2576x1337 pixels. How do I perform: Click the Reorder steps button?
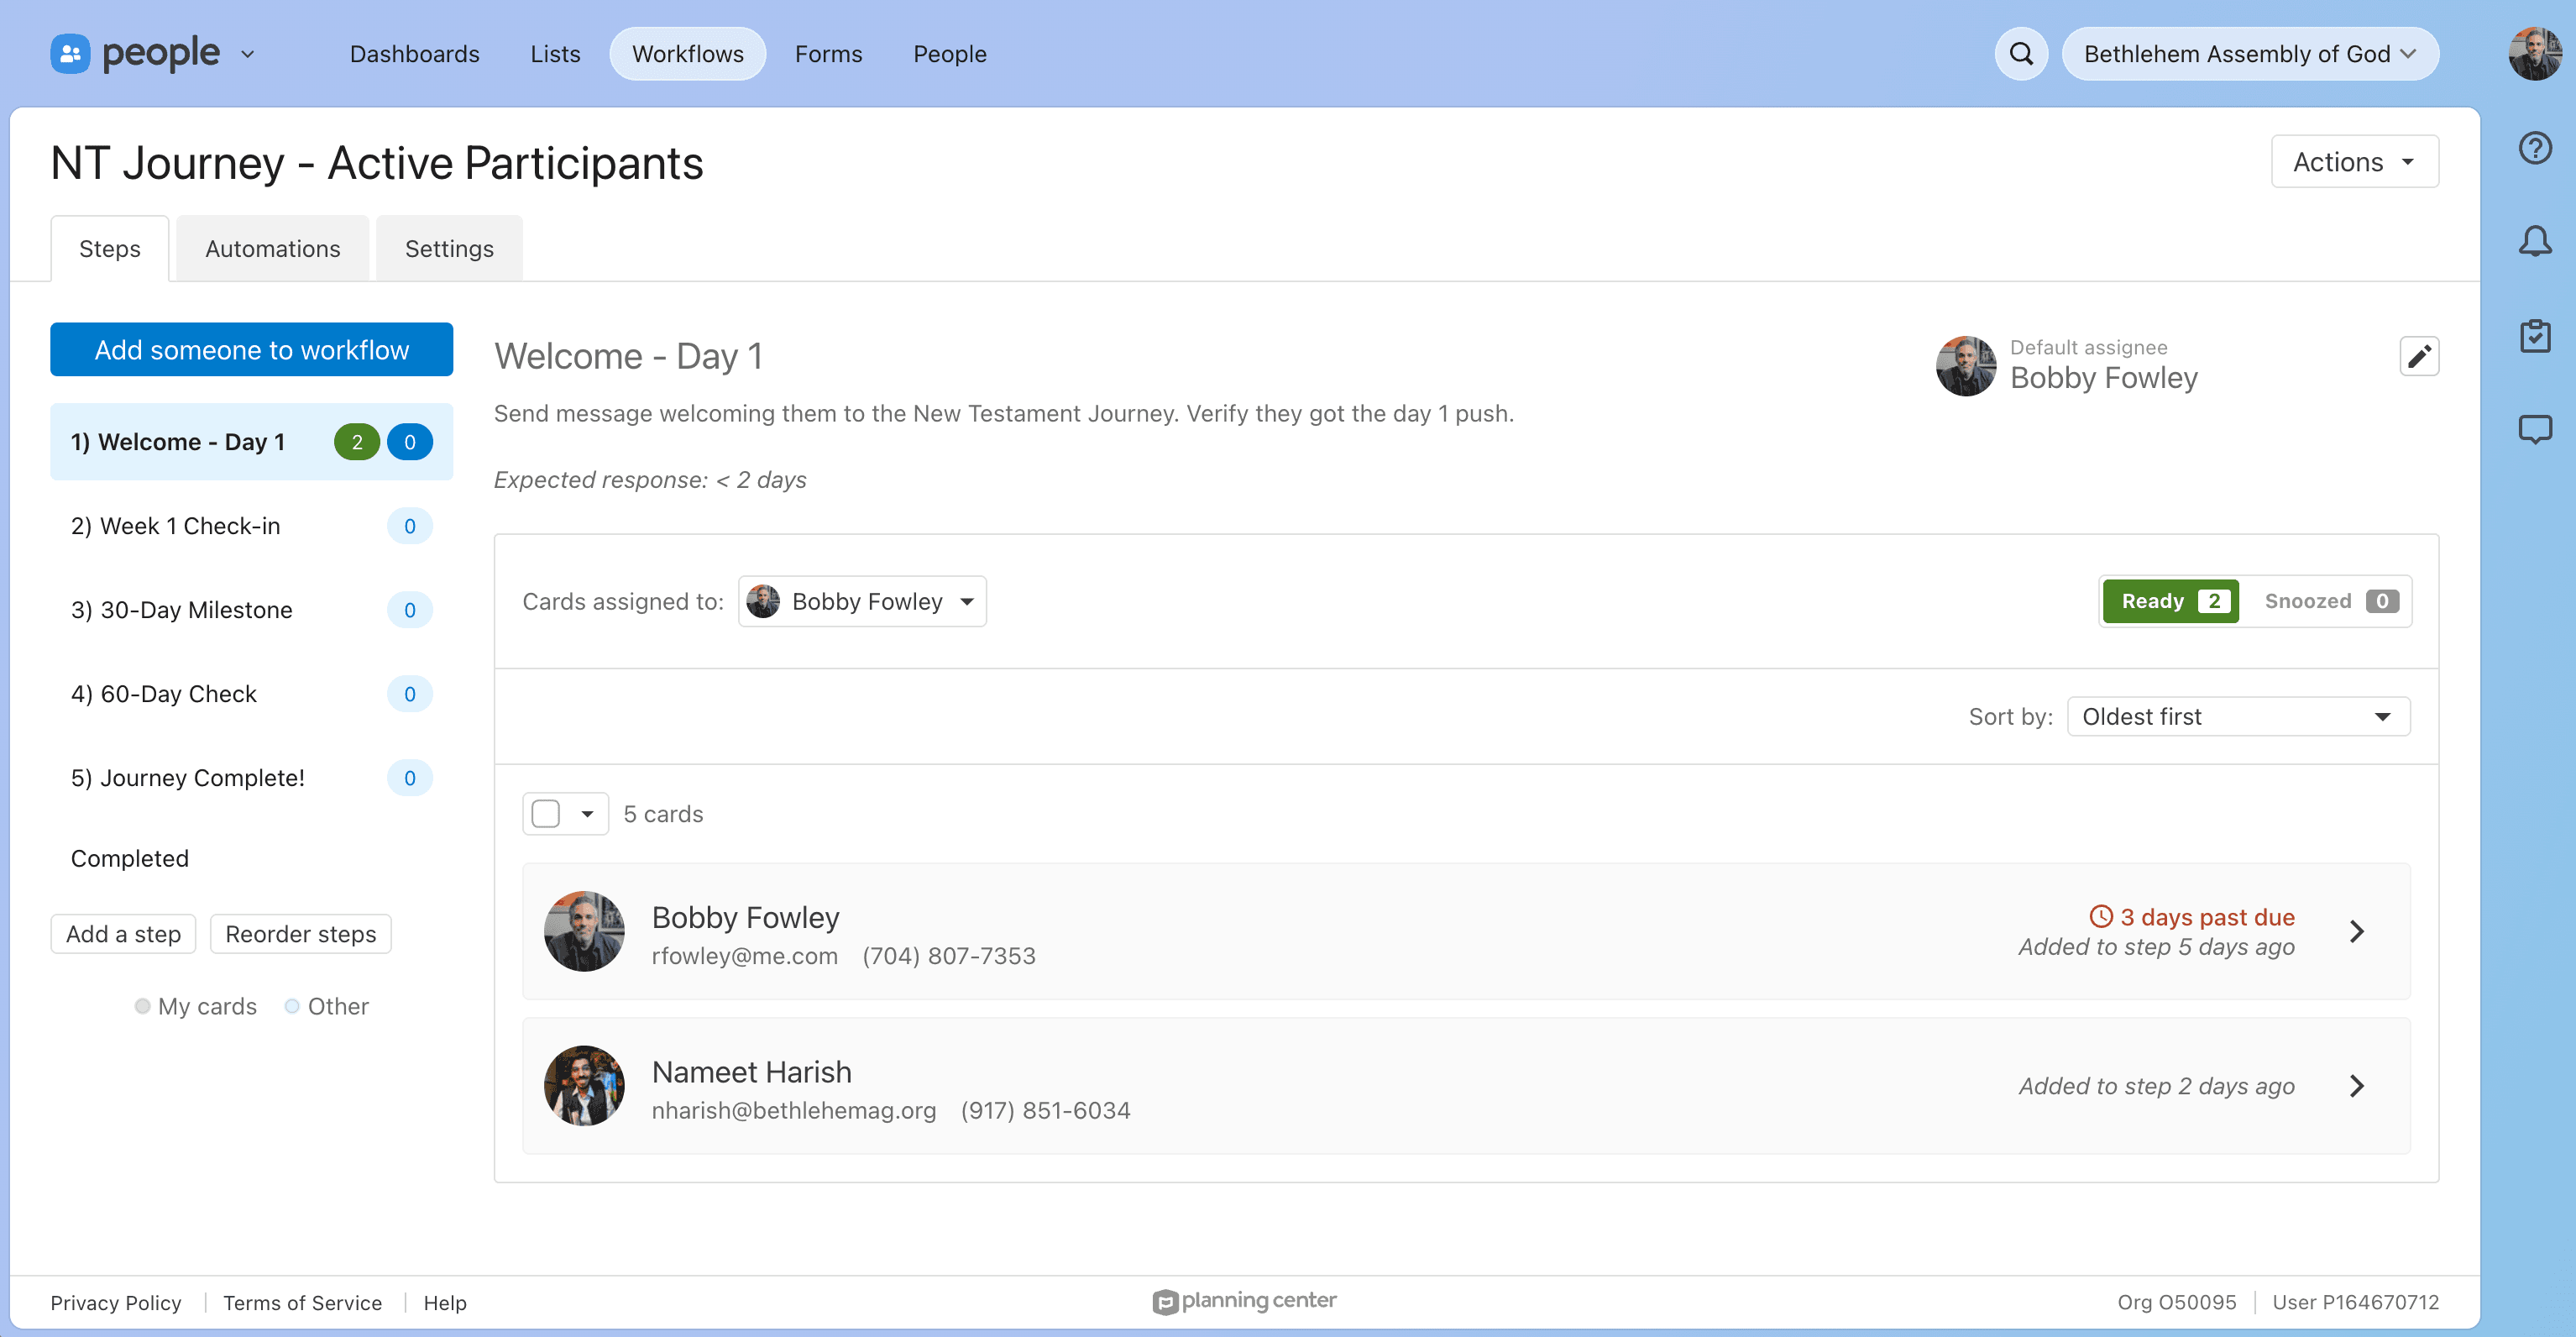[x=300, y=934]
